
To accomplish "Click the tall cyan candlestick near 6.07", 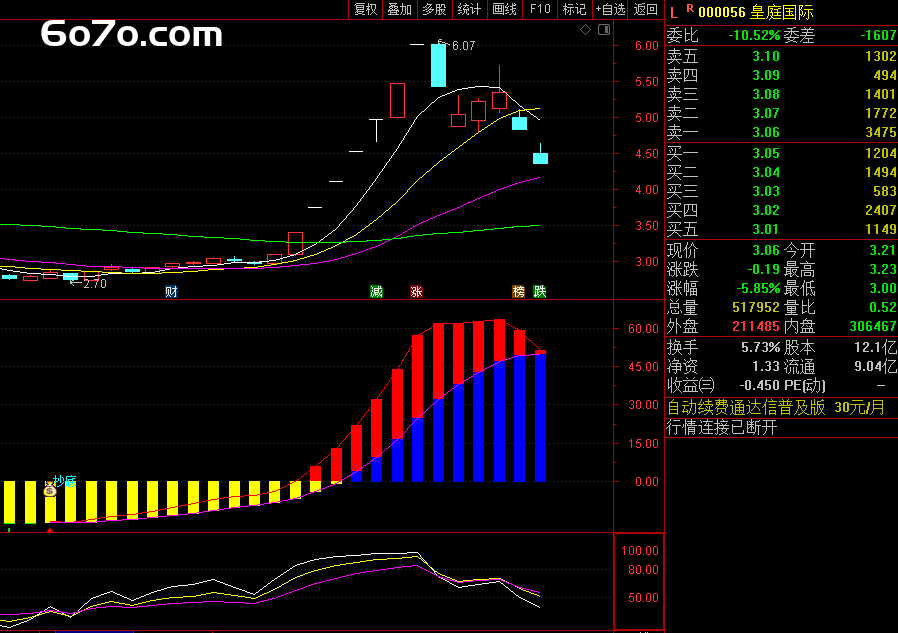I will click(x=438, y=65).
